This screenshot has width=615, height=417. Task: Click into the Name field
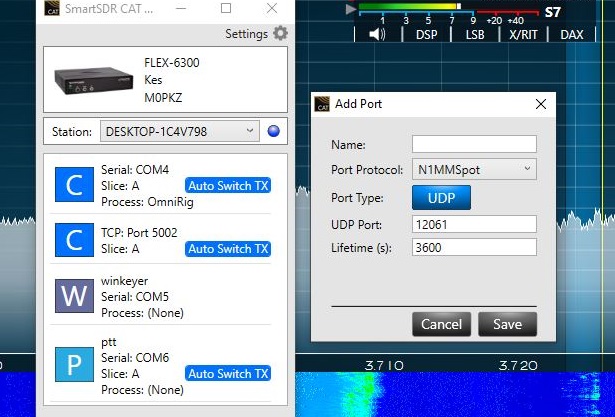pyautogui.click(x=474, y=144)
